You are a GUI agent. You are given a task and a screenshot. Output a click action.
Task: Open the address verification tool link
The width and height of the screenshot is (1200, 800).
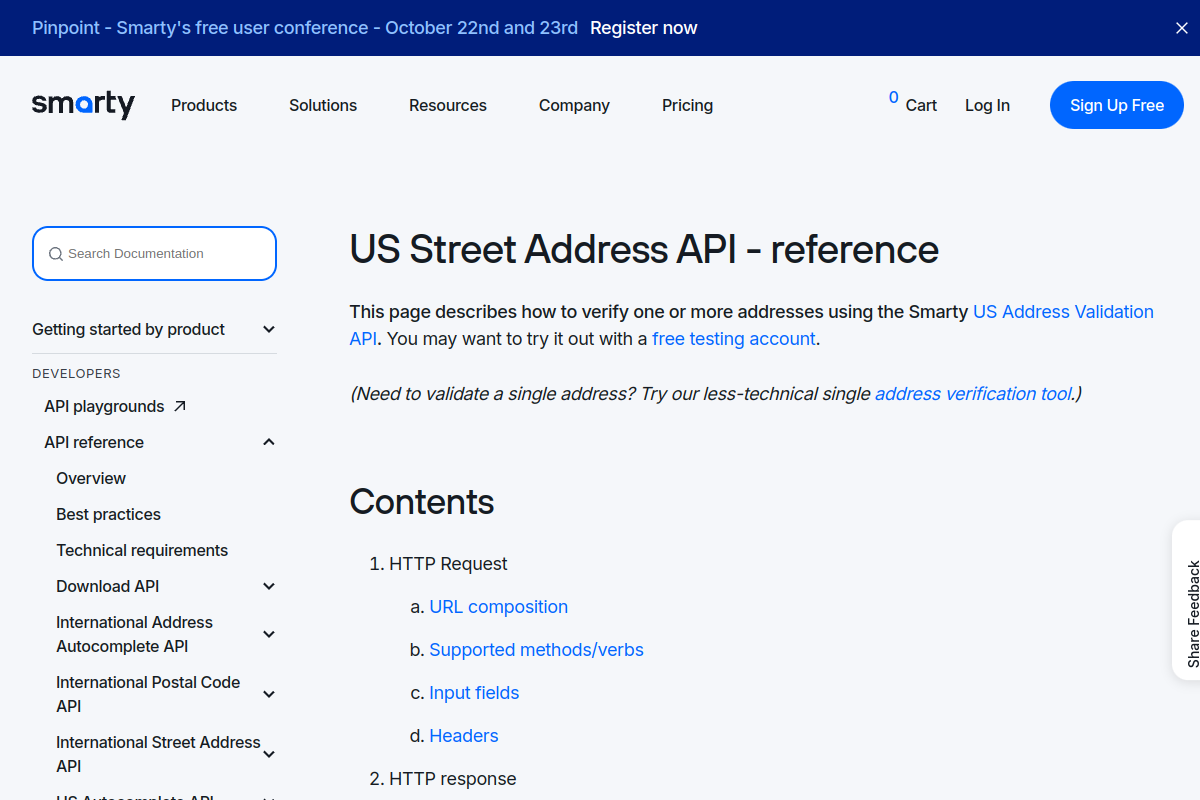coord(973,394)
